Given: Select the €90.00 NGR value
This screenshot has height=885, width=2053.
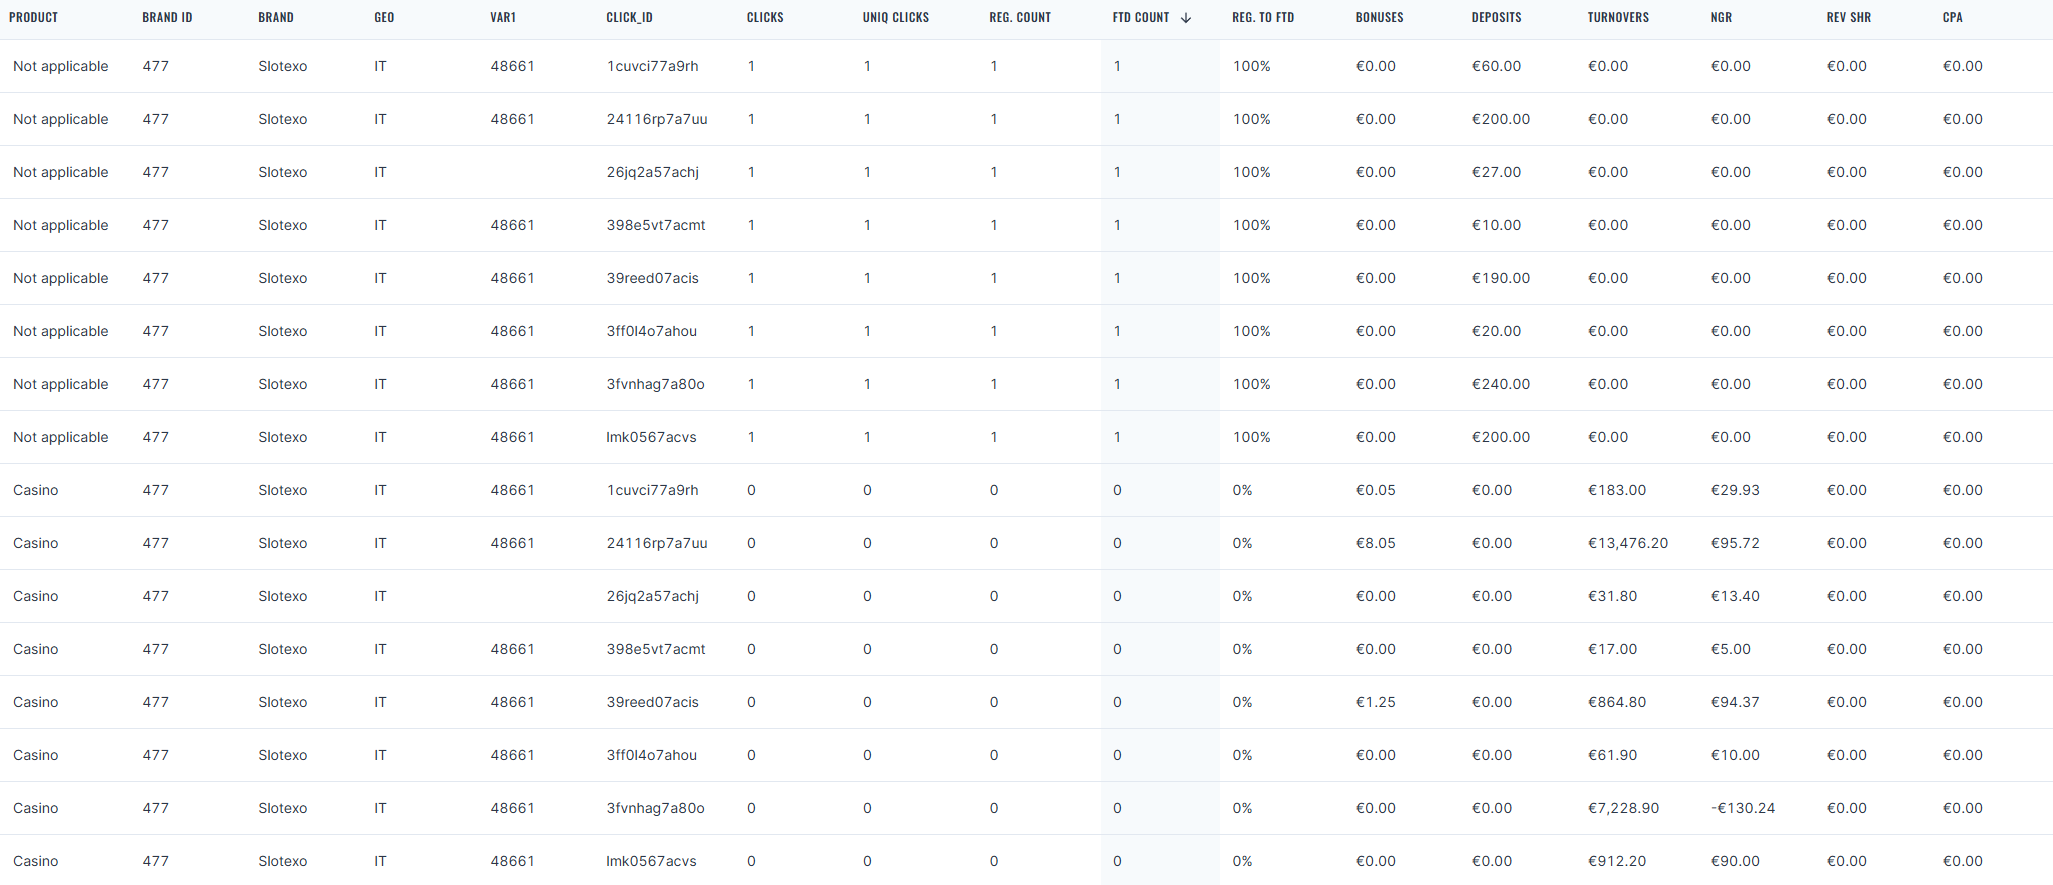Looking at the screenshot, I should [1735, 861].
